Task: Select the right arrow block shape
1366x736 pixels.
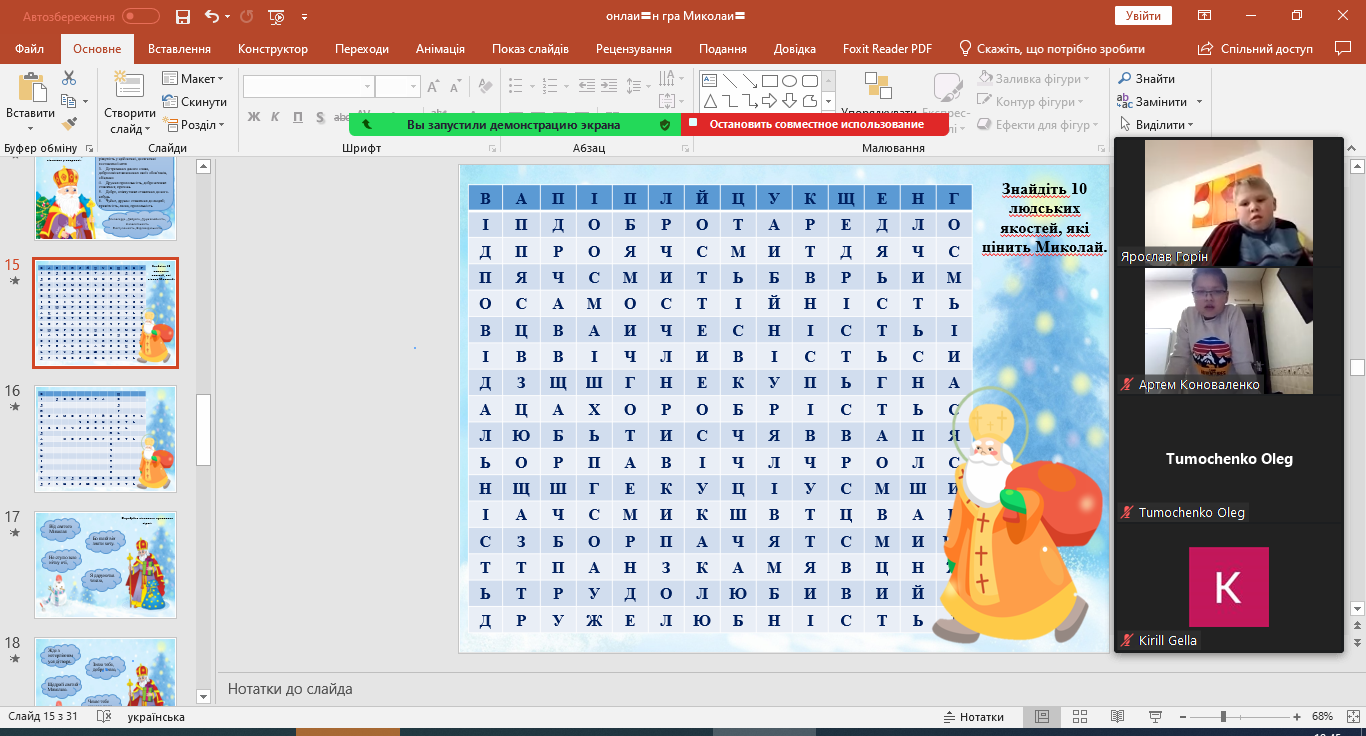Action: click(x=769, y=101)
